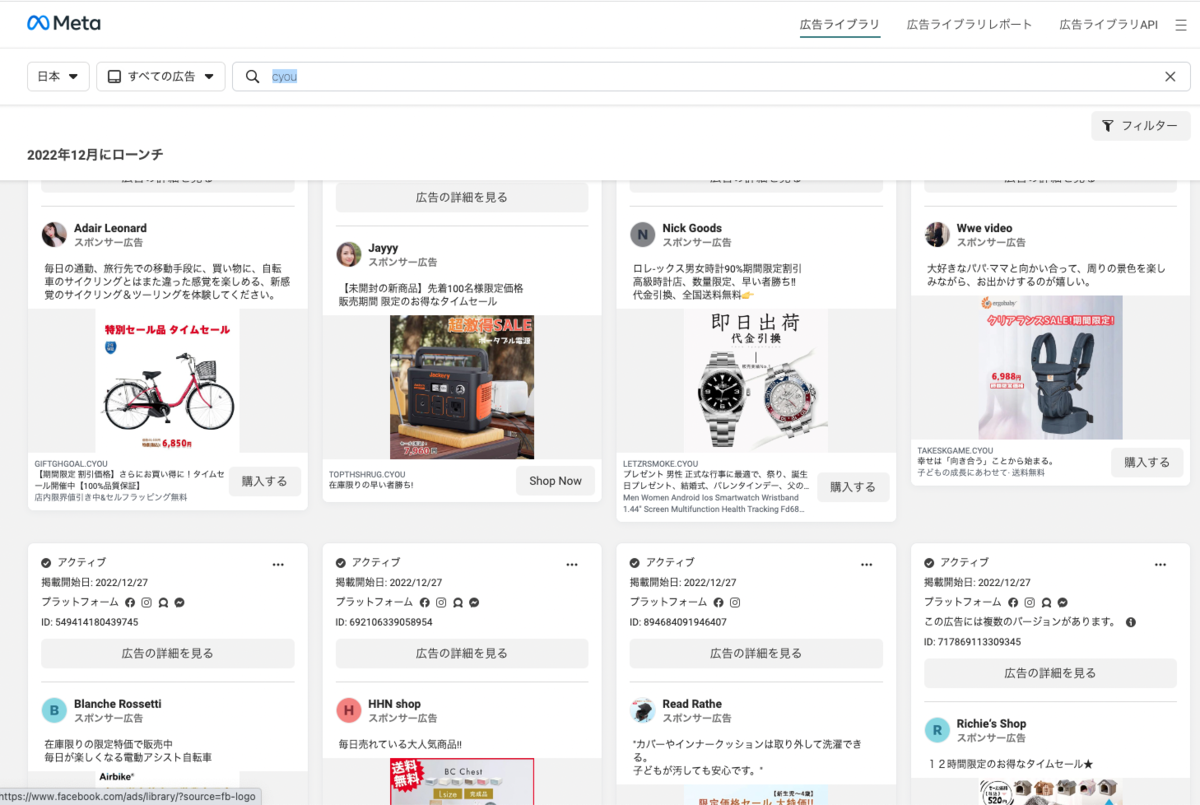View ad details for ID 692106339058954
1200x805 pixels.
pos(462,653)
